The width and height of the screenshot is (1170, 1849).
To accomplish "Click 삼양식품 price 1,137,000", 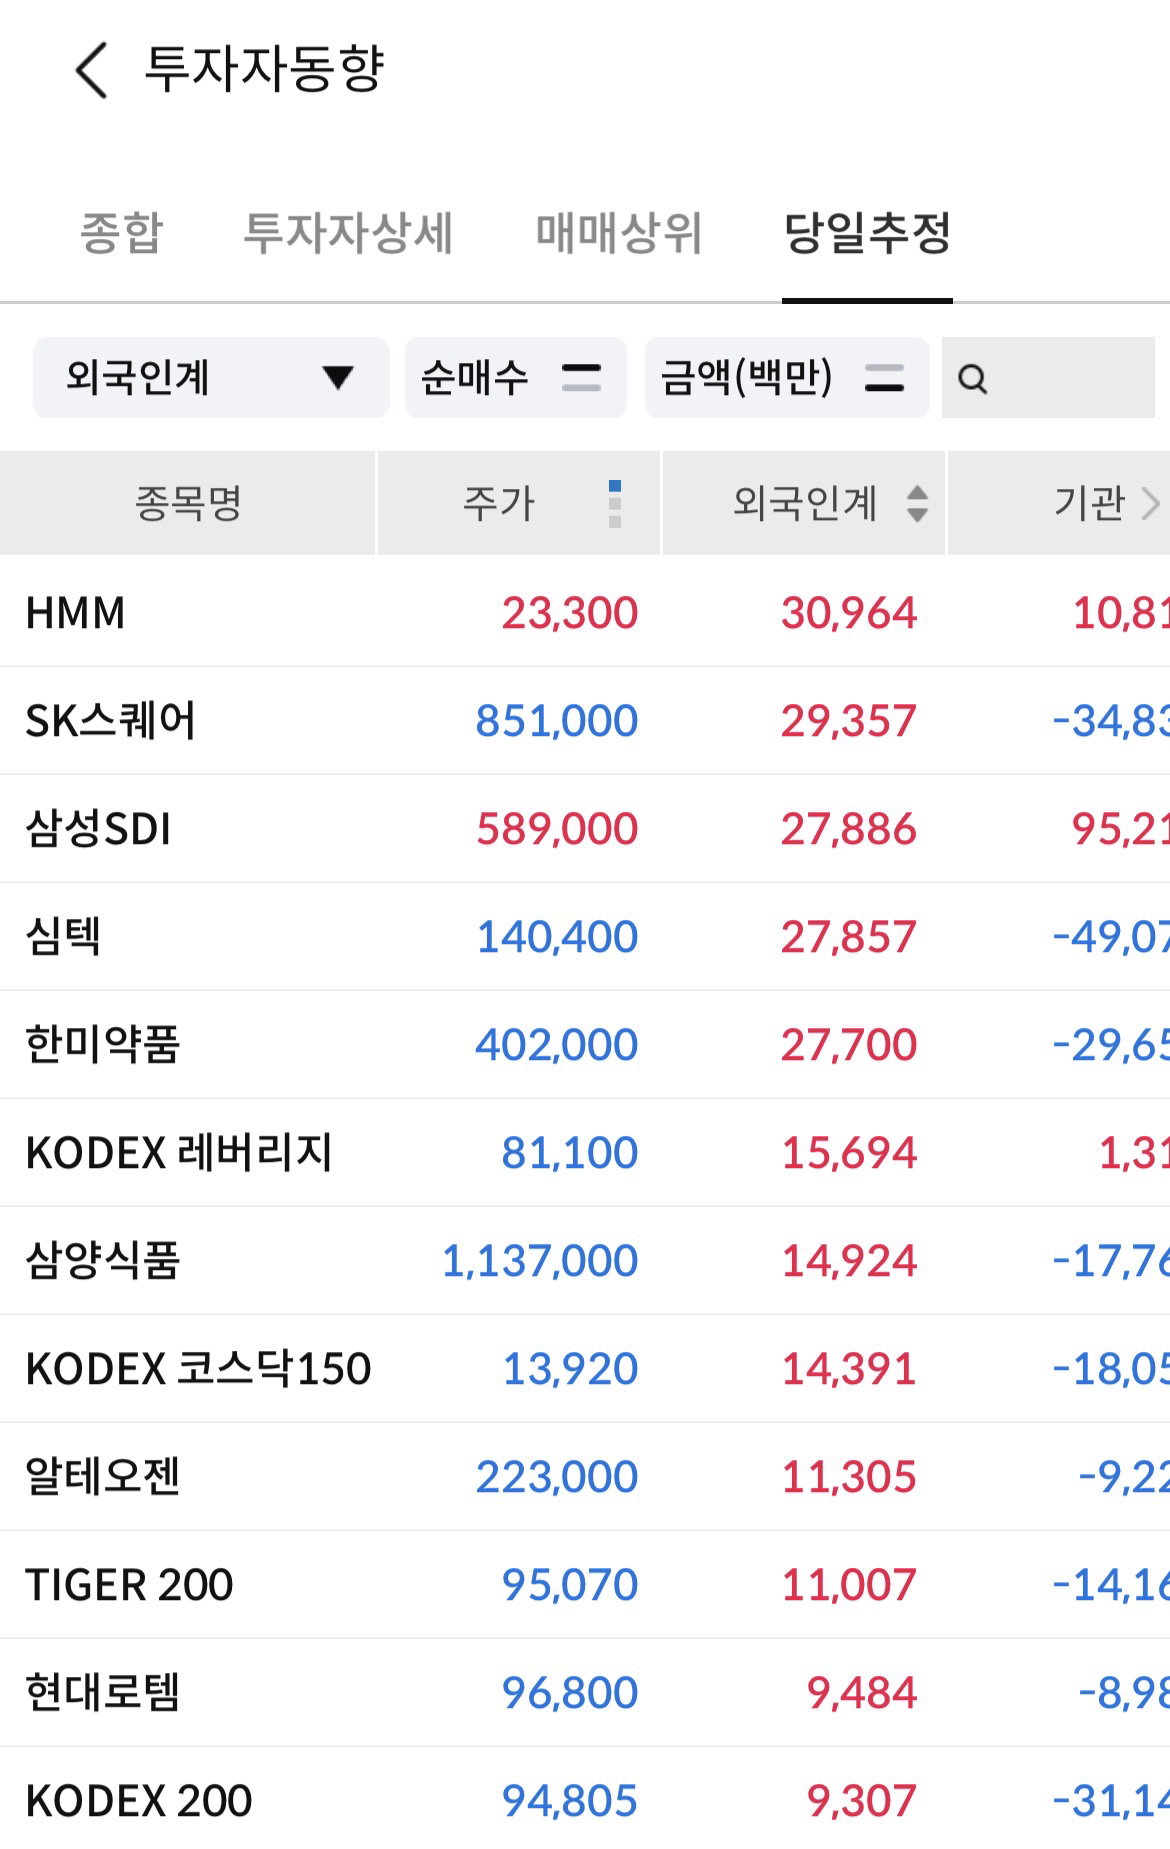I will pos(540,1261).
